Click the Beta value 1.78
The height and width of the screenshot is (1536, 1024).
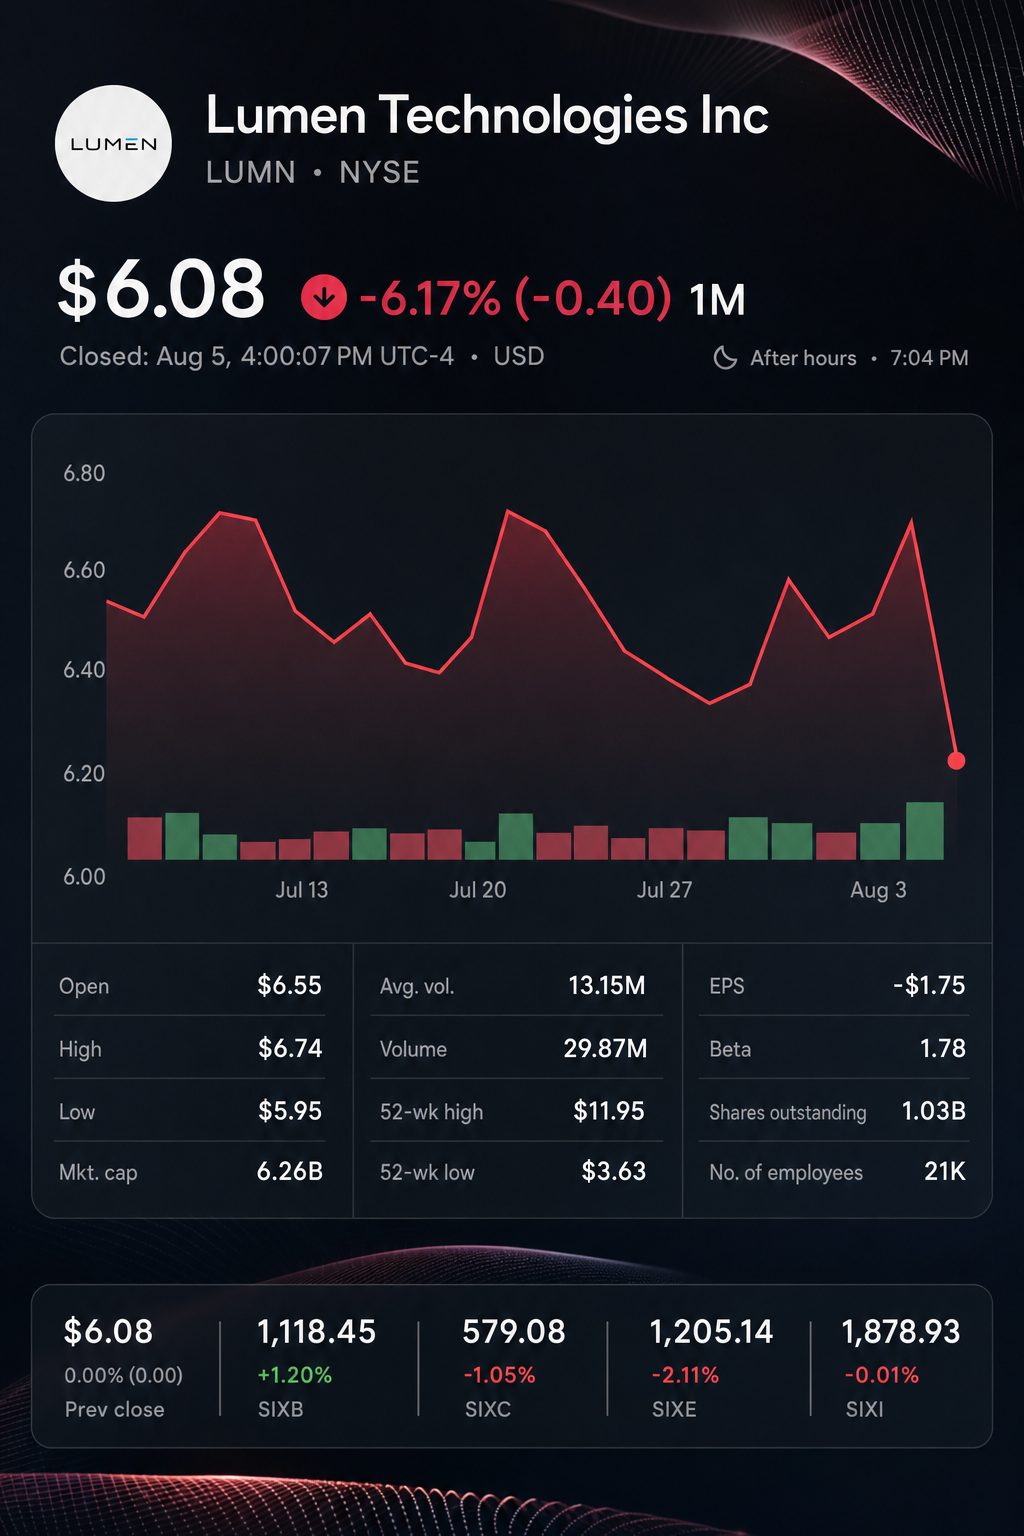943,1048
